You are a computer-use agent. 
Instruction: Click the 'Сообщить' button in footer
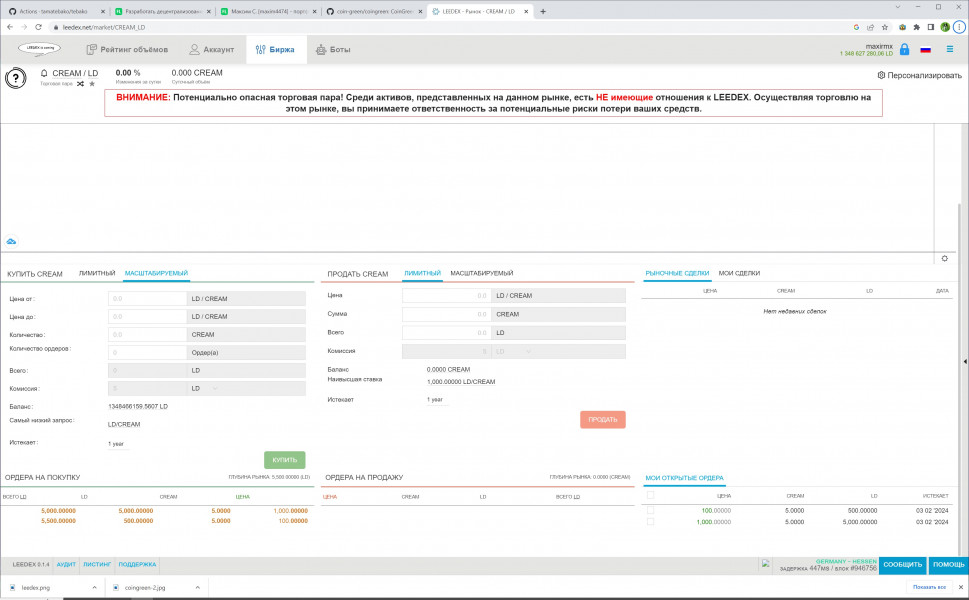coord(902,565)
